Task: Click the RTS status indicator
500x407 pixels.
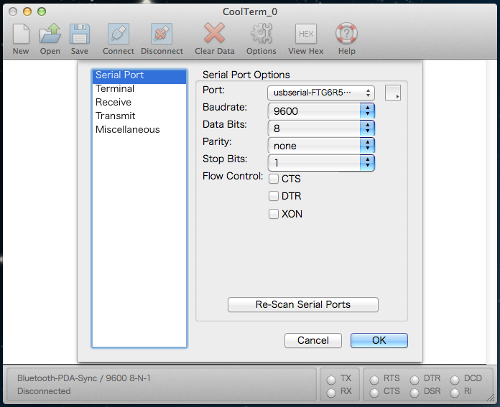Action: [x=374, y=380]
